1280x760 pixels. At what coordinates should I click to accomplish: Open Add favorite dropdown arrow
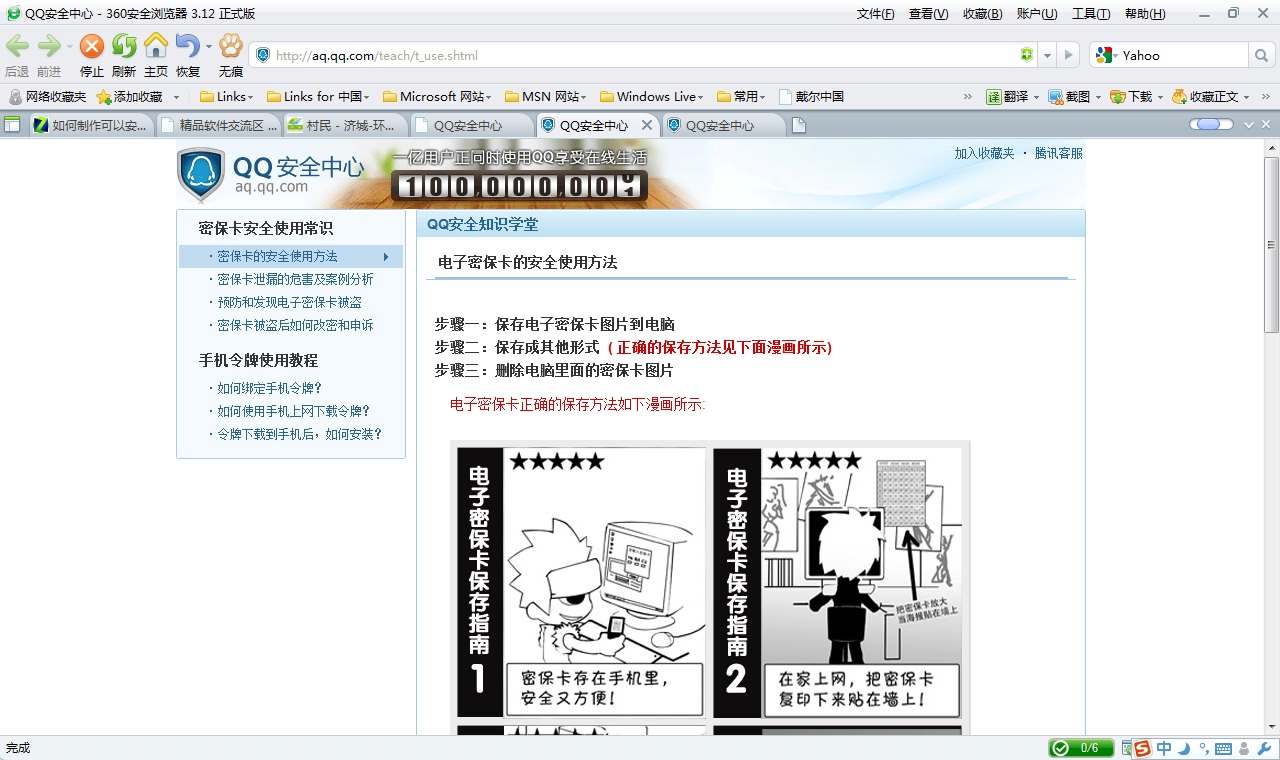(x=176, y=97)
